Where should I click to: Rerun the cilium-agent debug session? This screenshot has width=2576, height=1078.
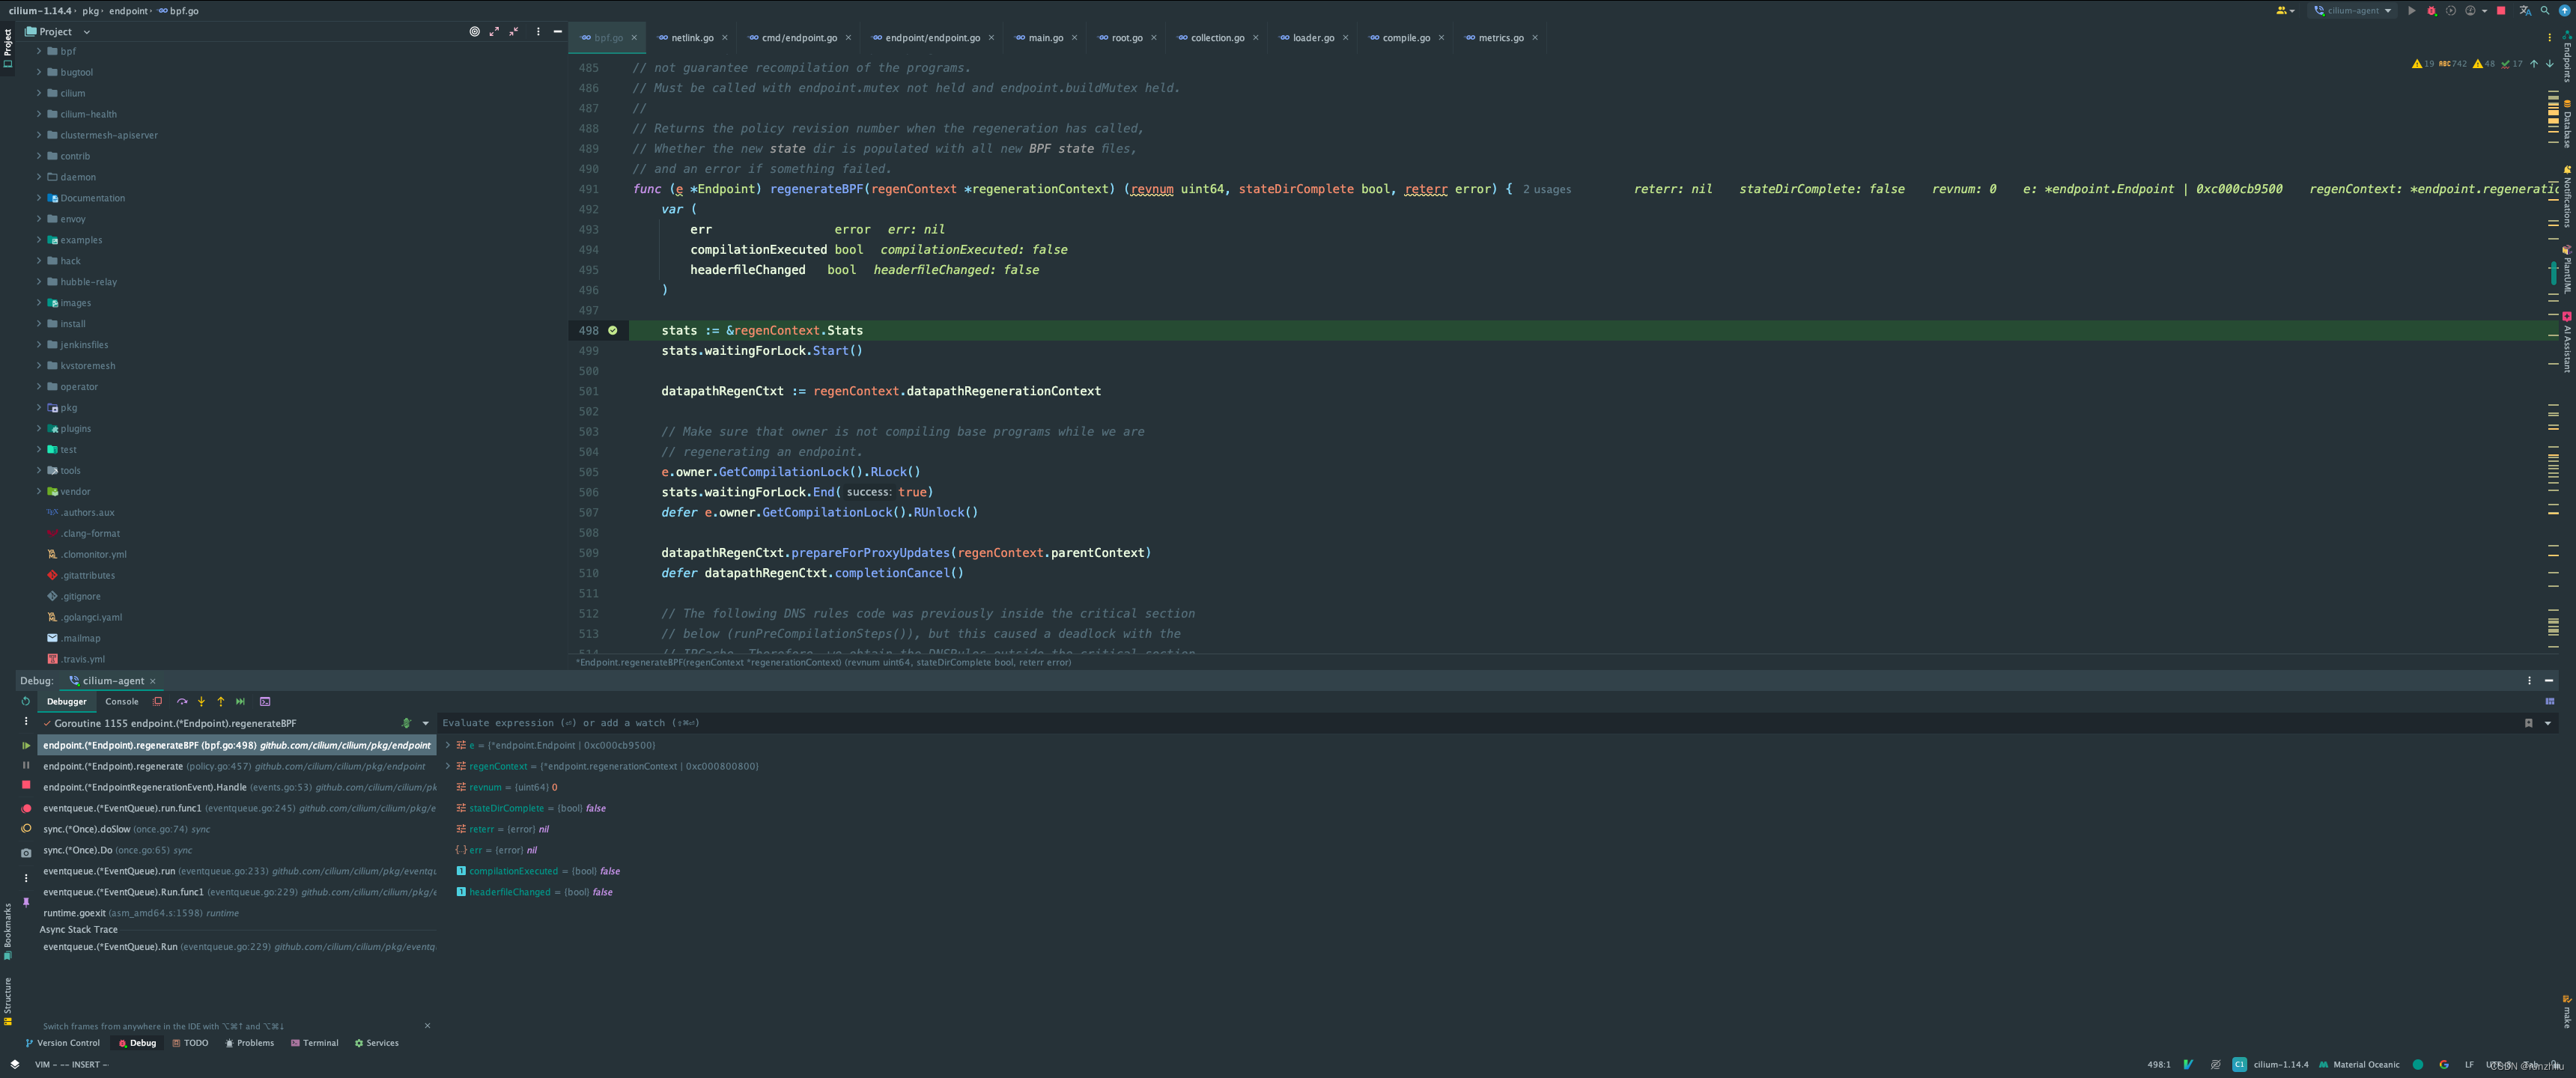point(25,702)
